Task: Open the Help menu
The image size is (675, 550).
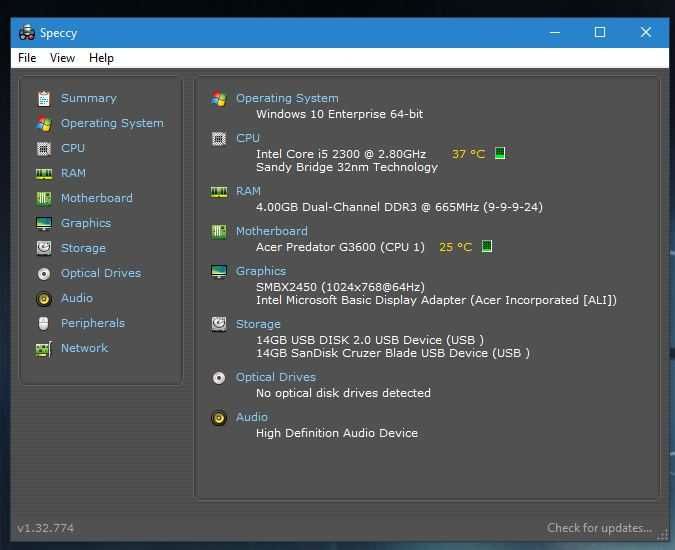Action: coord(101,58)
